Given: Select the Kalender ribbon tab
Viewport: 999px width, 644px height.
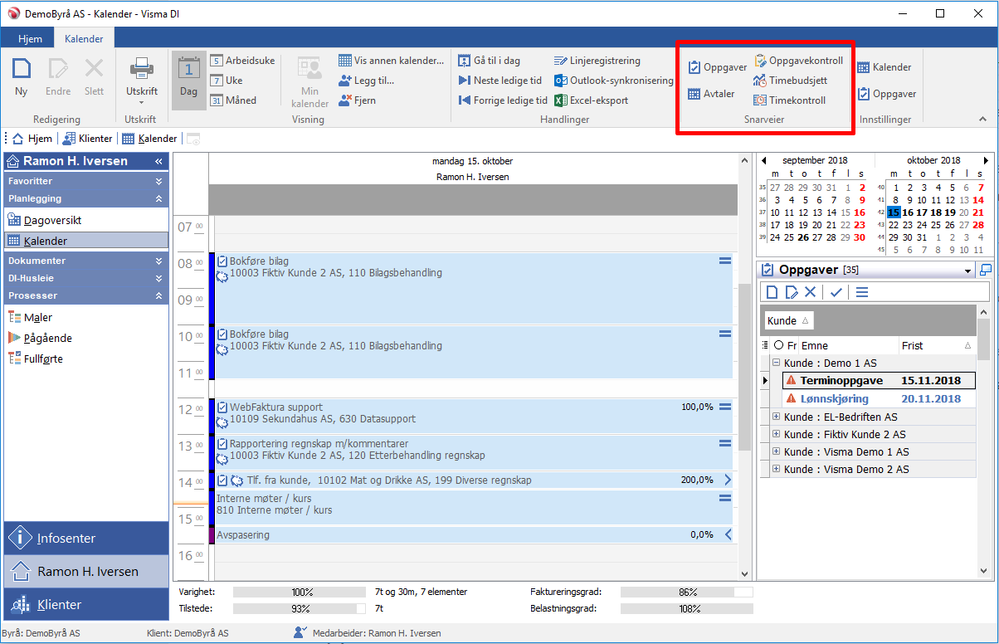Looking at the screenshot, I should point(83,39).
